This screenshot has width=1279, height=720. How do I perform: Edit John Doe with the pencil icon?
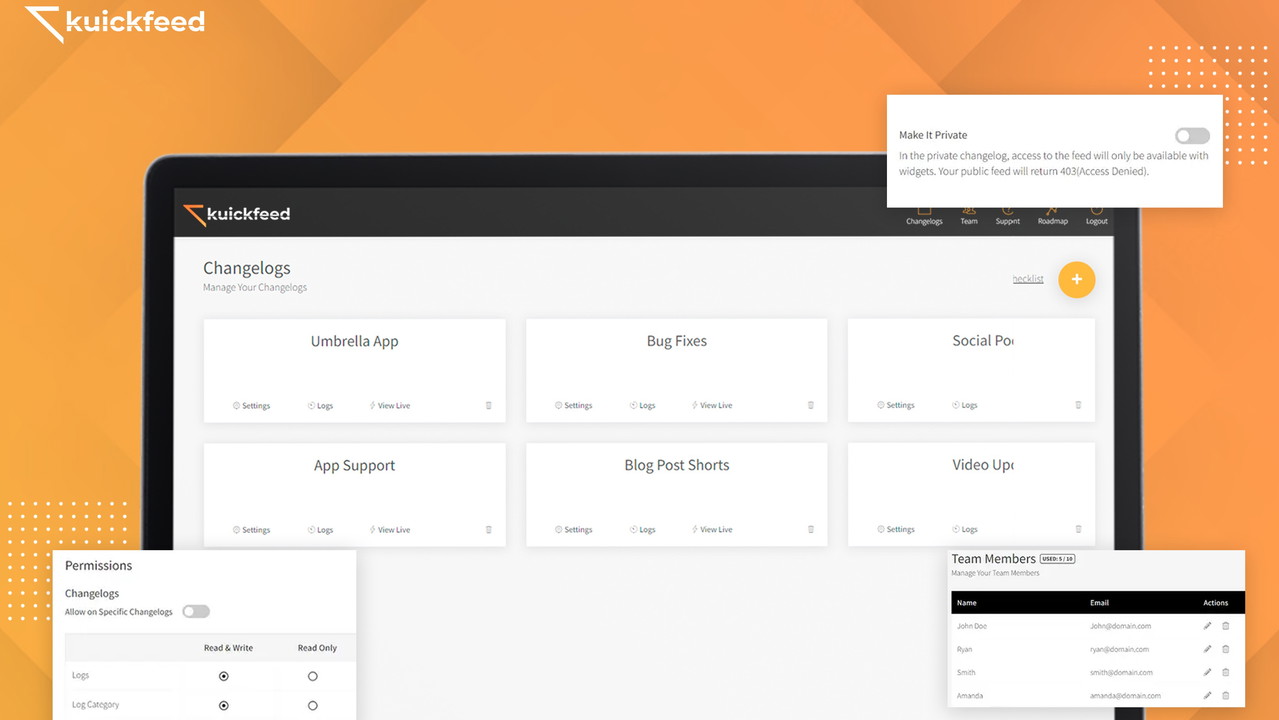pos(1208,626)
